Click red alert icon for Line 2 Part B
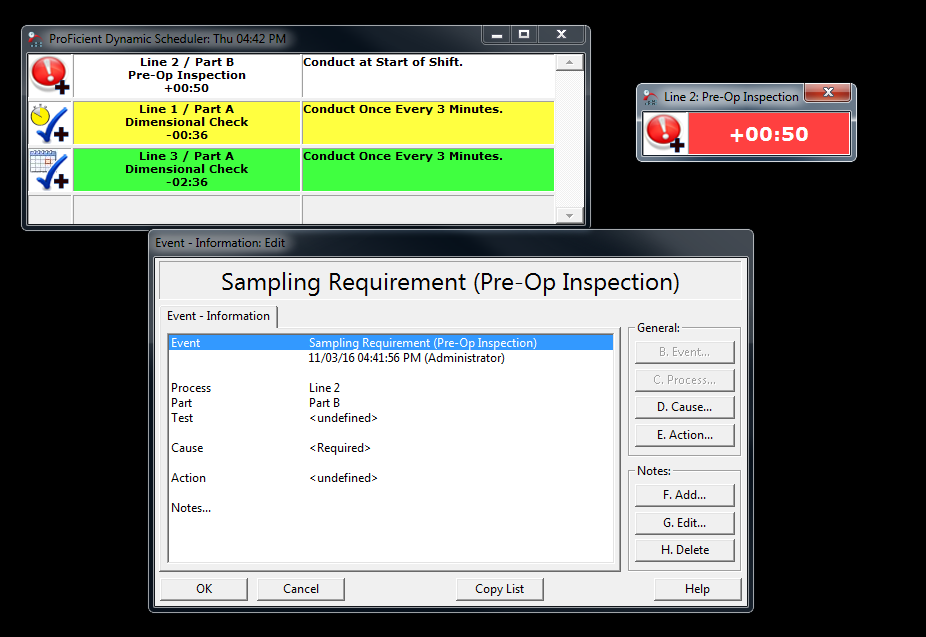 tap(50, 76)
